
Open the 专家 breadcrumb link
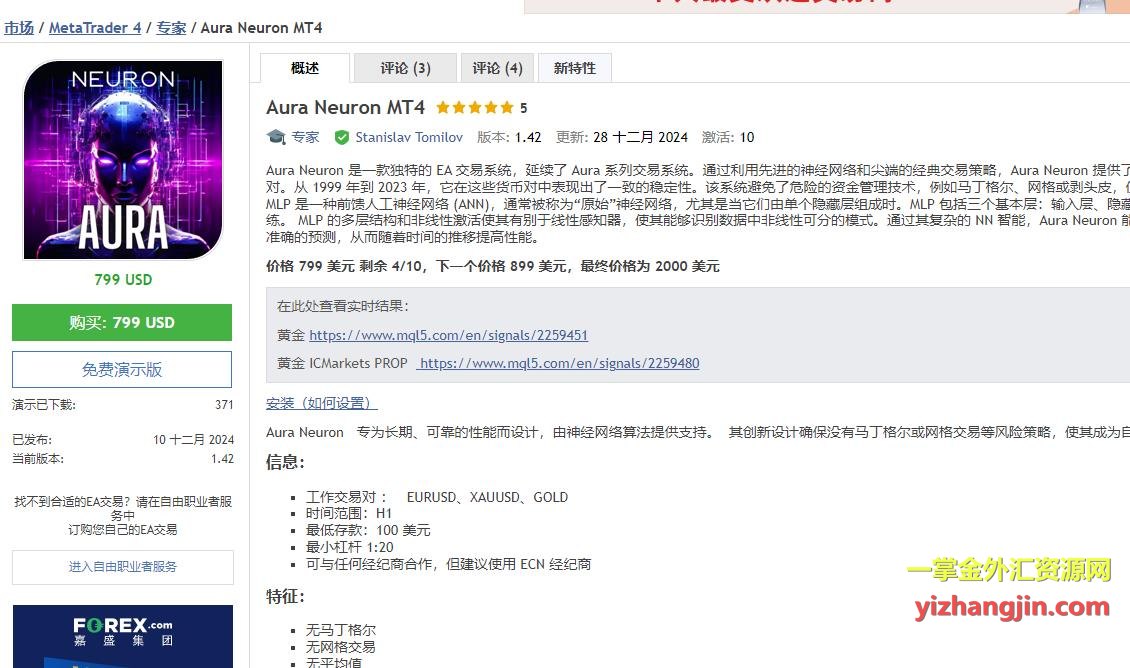point(171,28)
